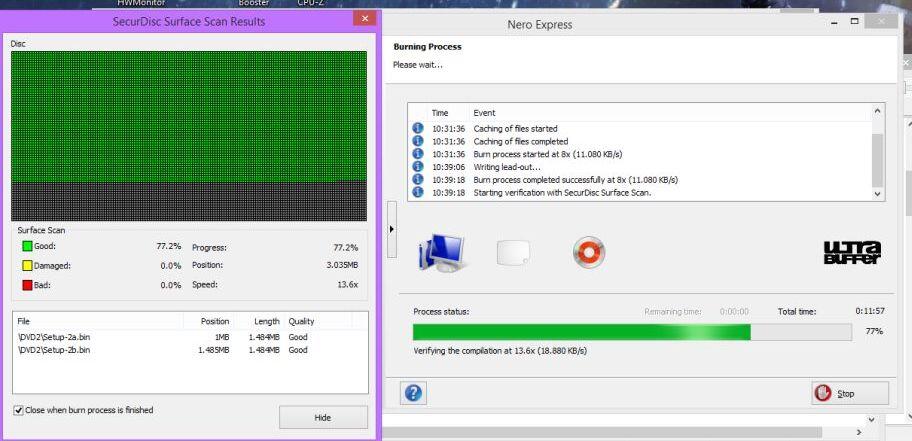Click the computer source icon in Nero Express
The height and width of the screenshot is (441, 912).
point(441,254)
